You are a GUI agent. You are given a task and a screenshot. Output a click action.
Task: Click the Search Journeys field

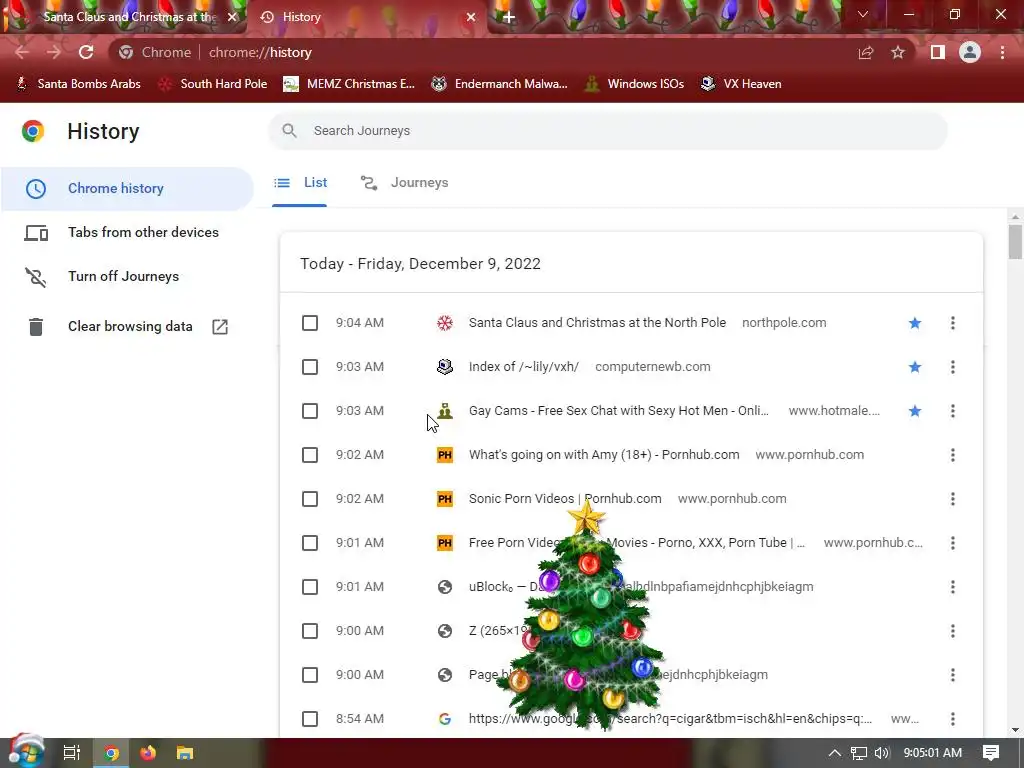(x=607, y=131)
